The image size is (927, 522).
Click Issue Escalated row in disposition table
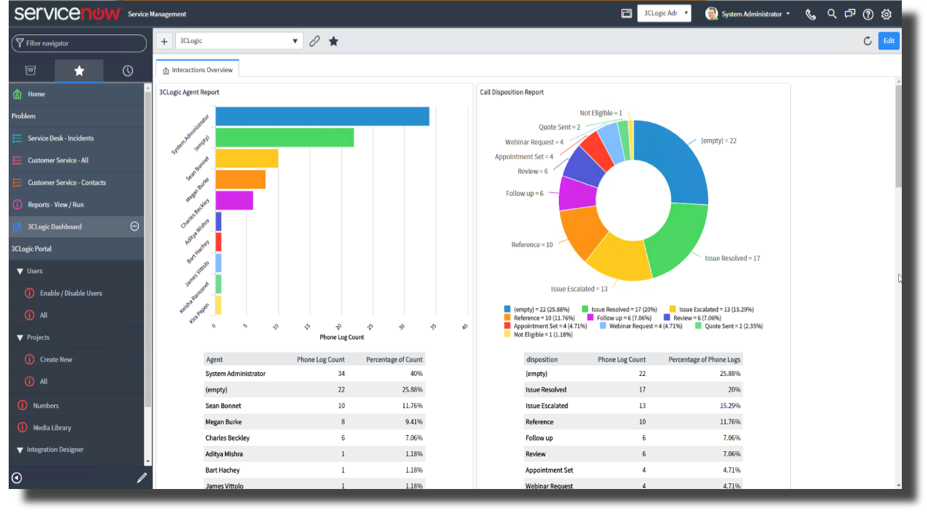(x=633, y=406)
